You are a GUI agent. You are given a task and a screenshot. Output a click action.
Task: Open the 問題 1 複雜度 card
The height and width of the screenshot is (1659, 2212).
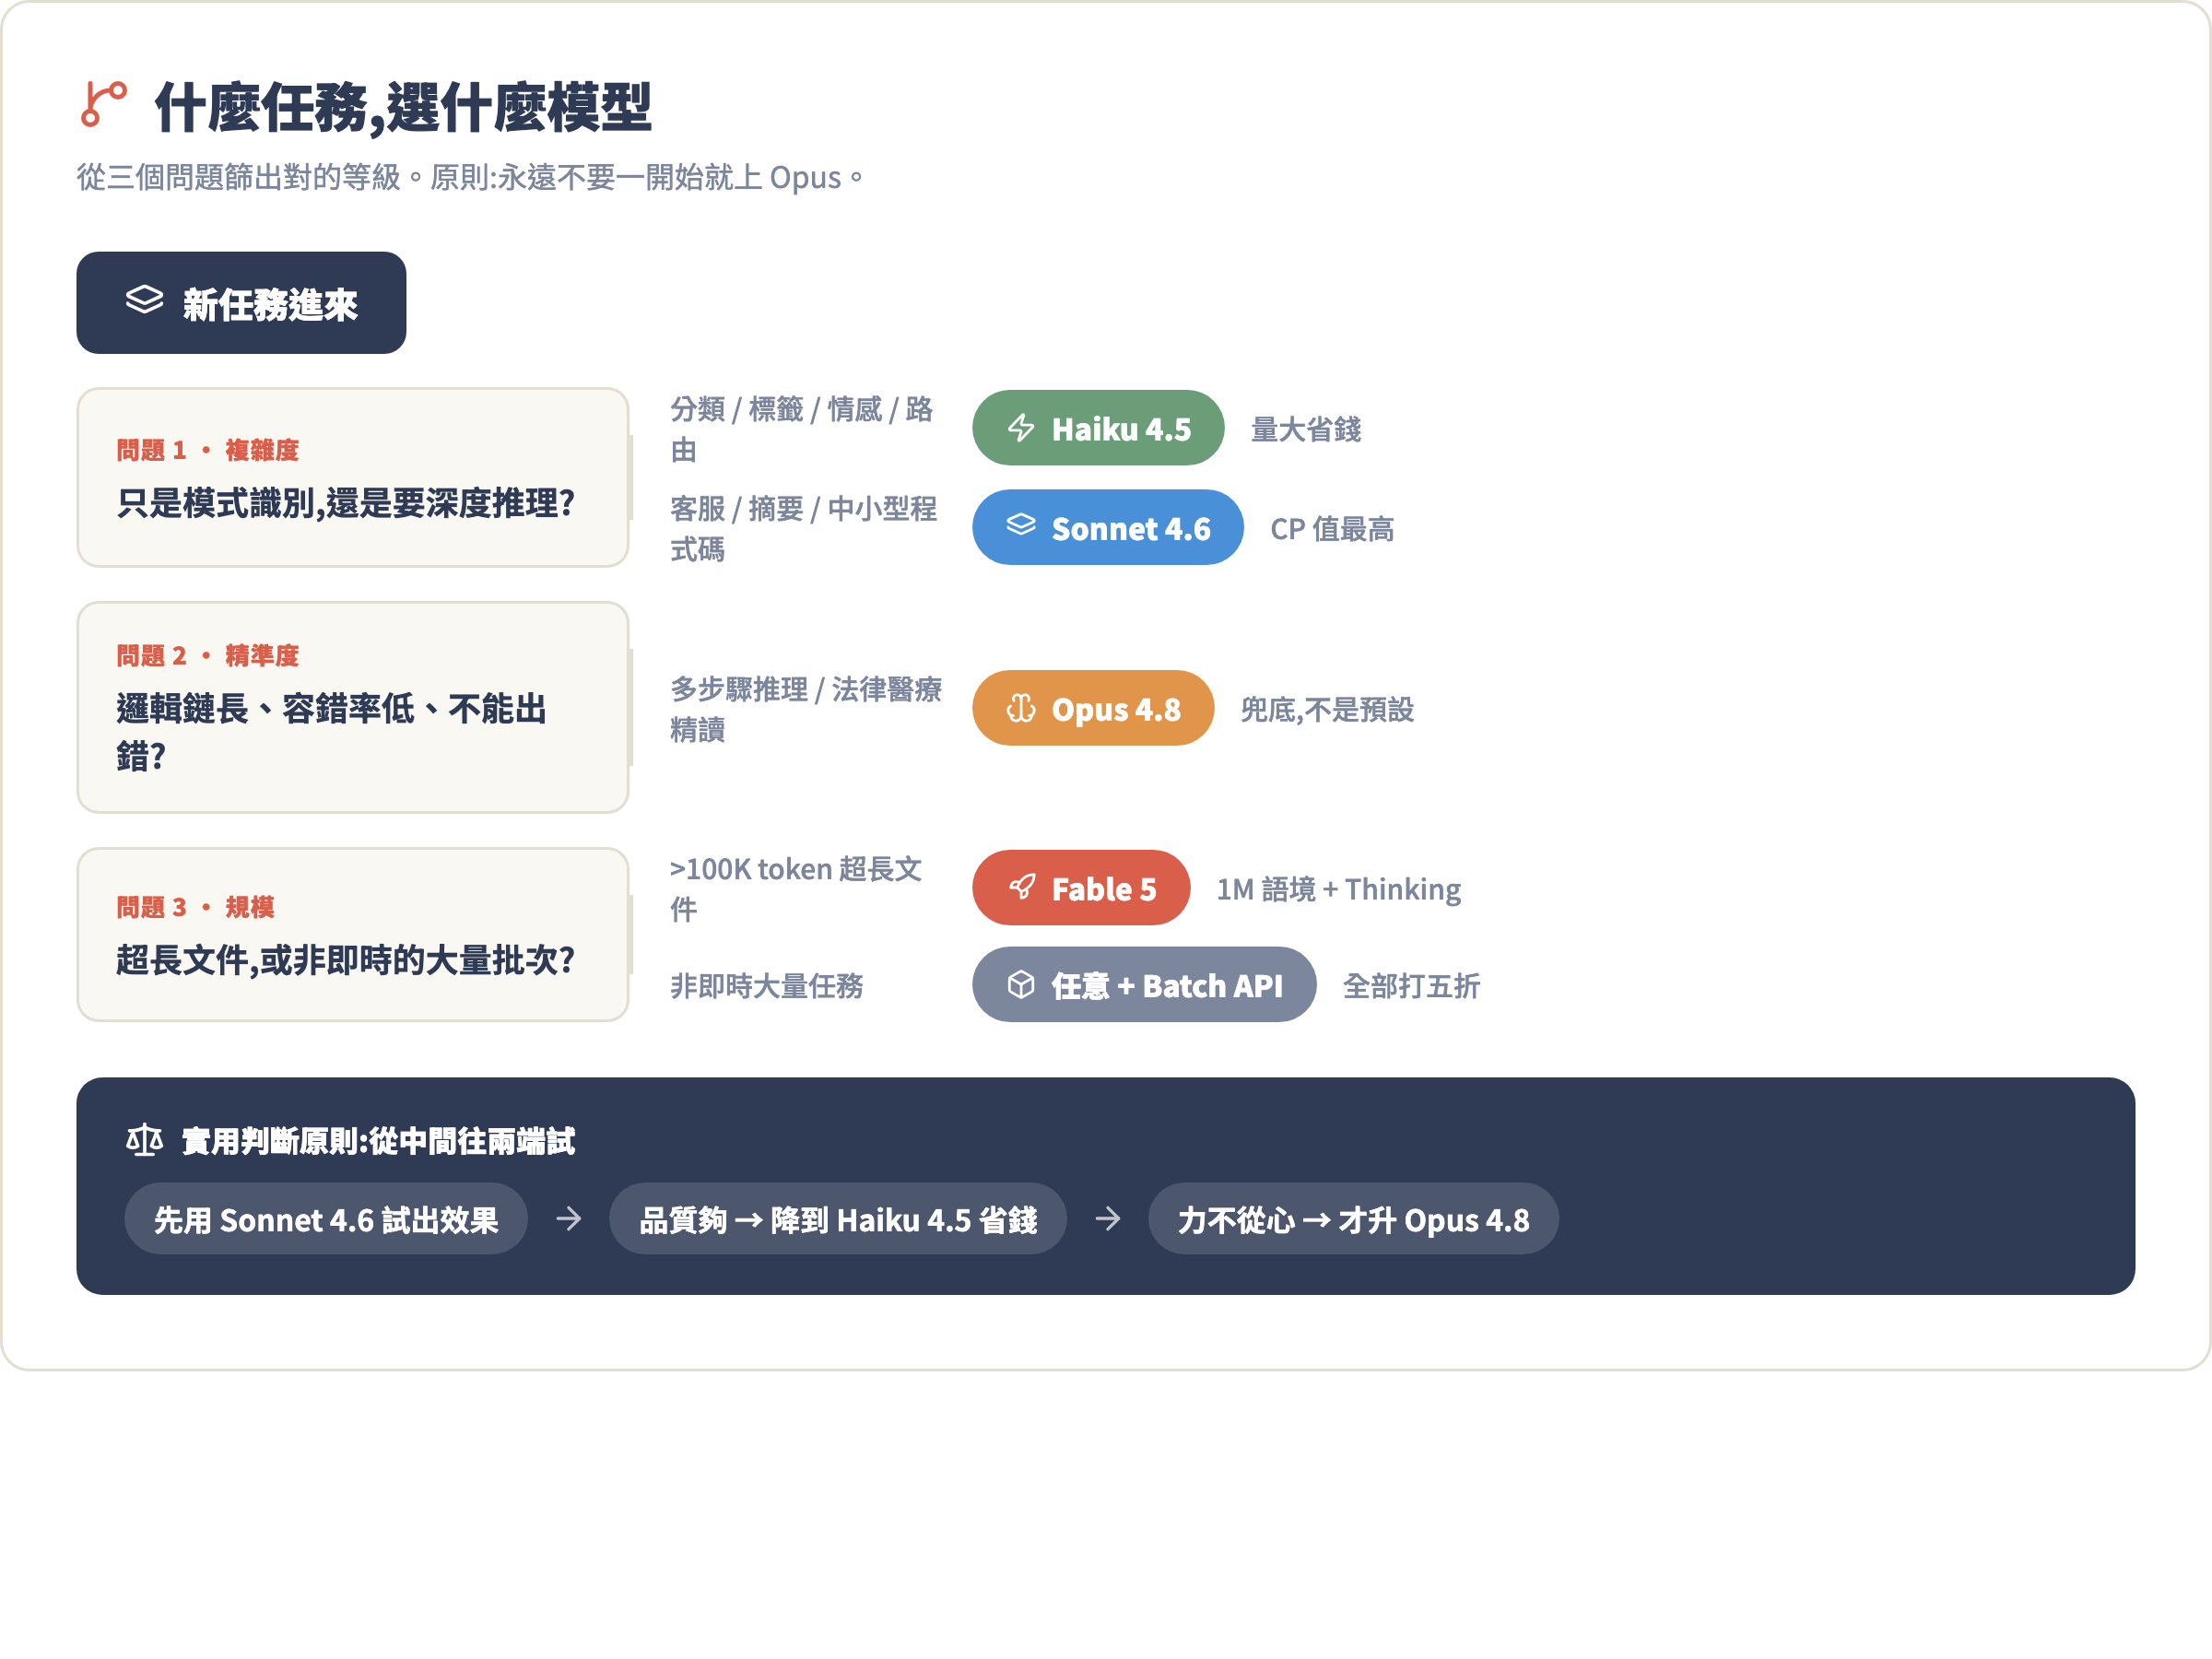pyautogui.click(x=353, y=477)
